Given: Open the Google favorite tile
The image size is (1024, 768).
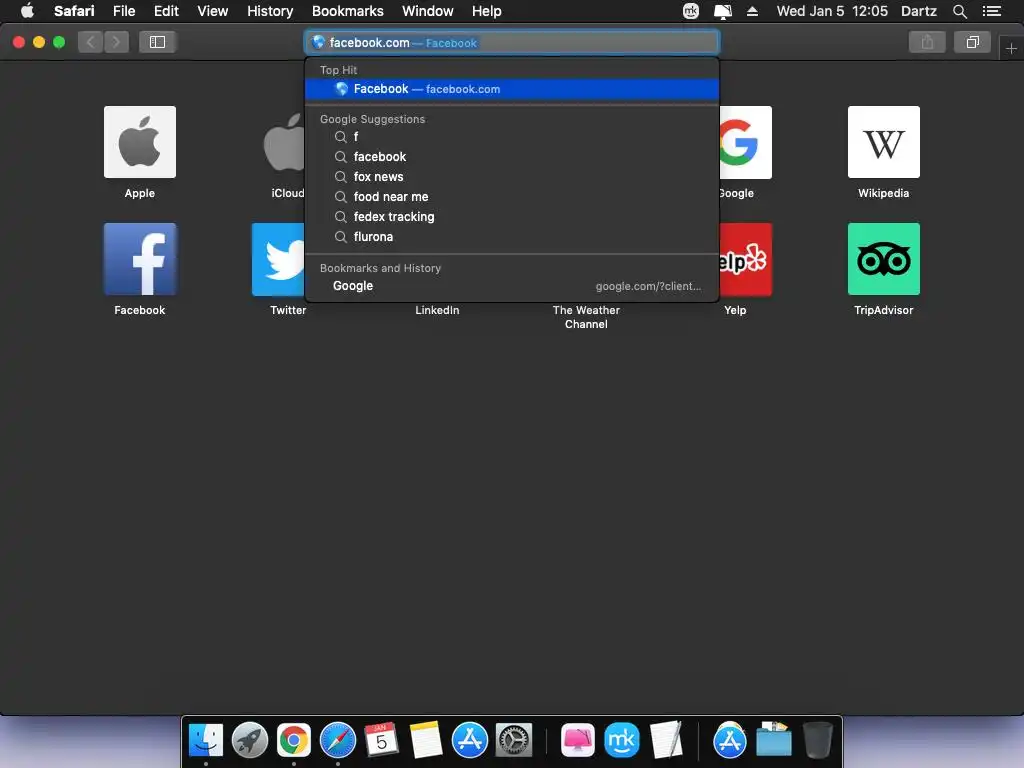Looking at the screenshot, I should (746, 142).
